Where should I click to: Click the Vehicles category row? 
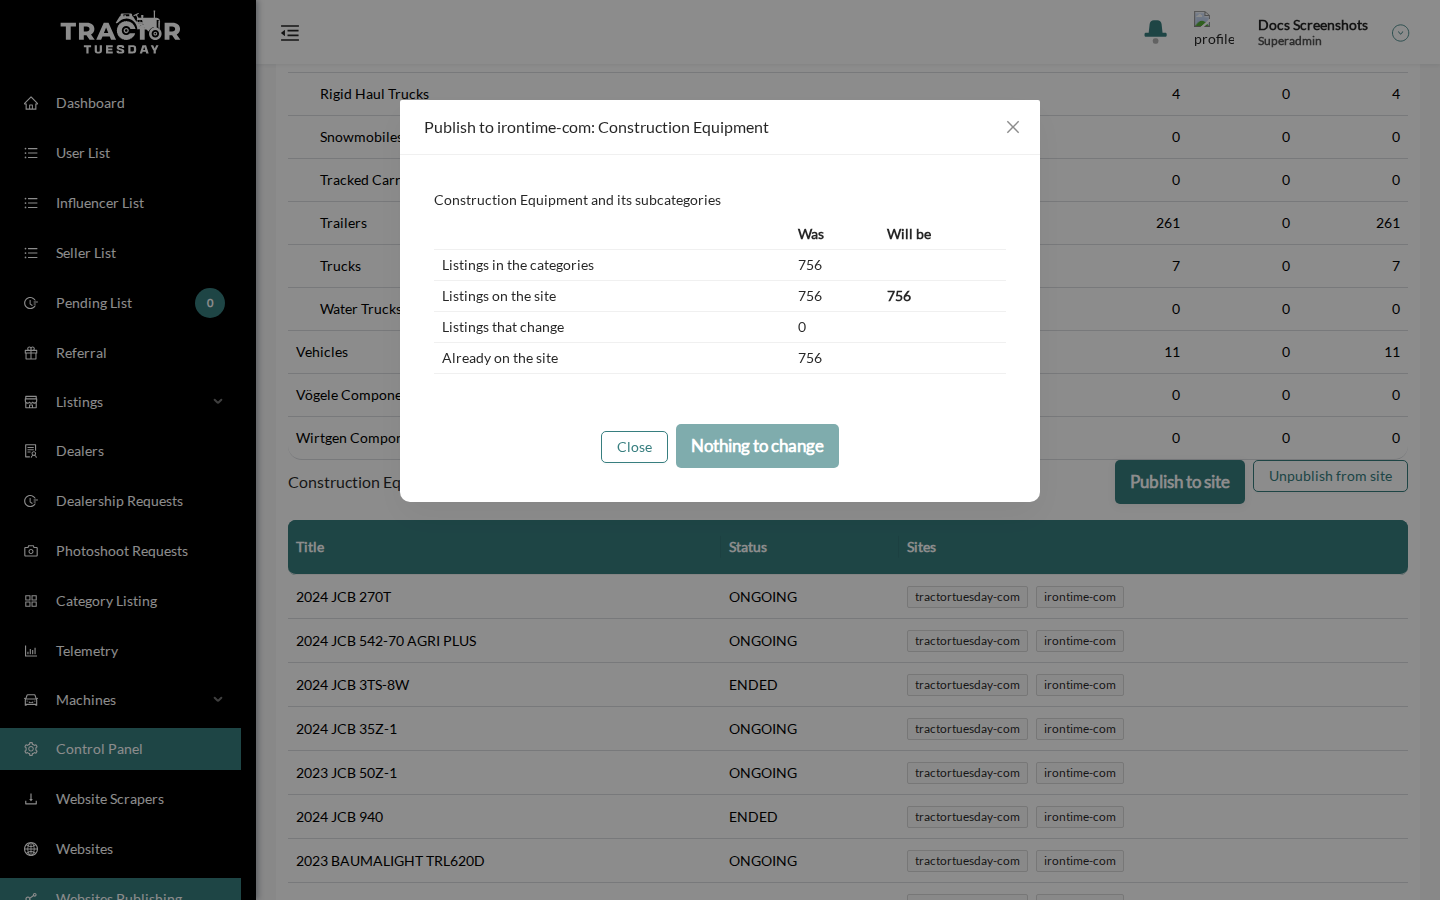[848, 352]
